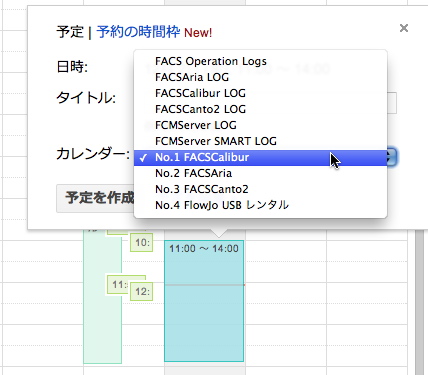Click the tall light-green event block
Viewport: 428px width, 375px height.
pyautogui.click(x=102, y=297)
